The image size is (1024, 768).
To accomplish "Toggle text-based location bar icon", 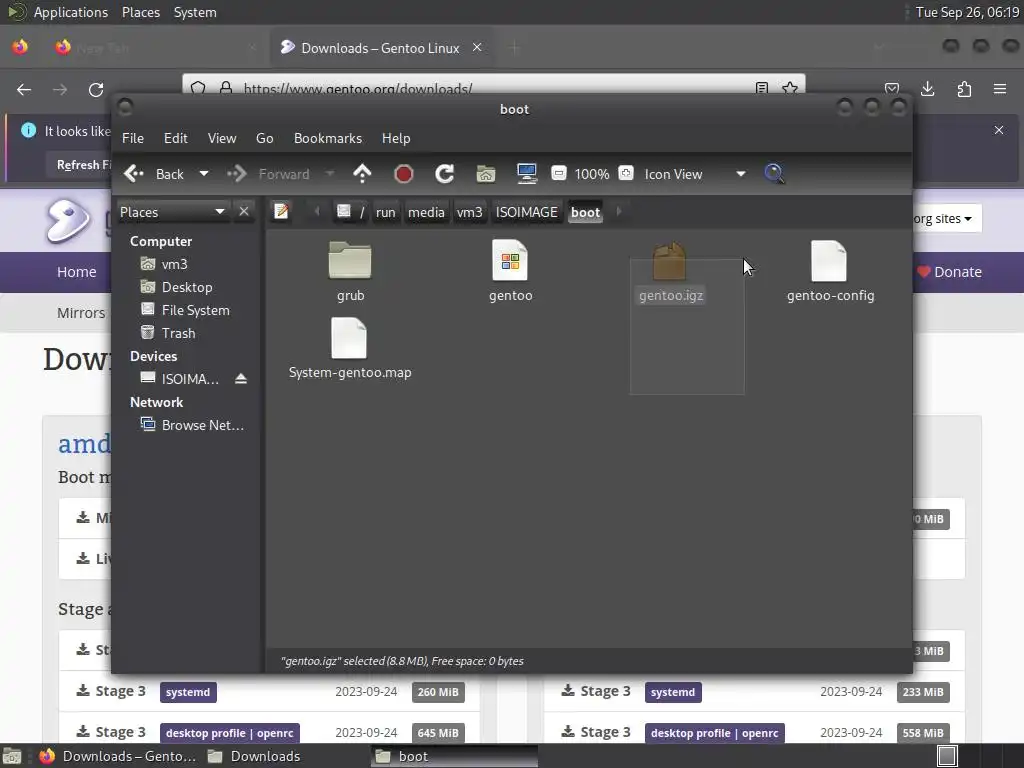I will [281, 212].
